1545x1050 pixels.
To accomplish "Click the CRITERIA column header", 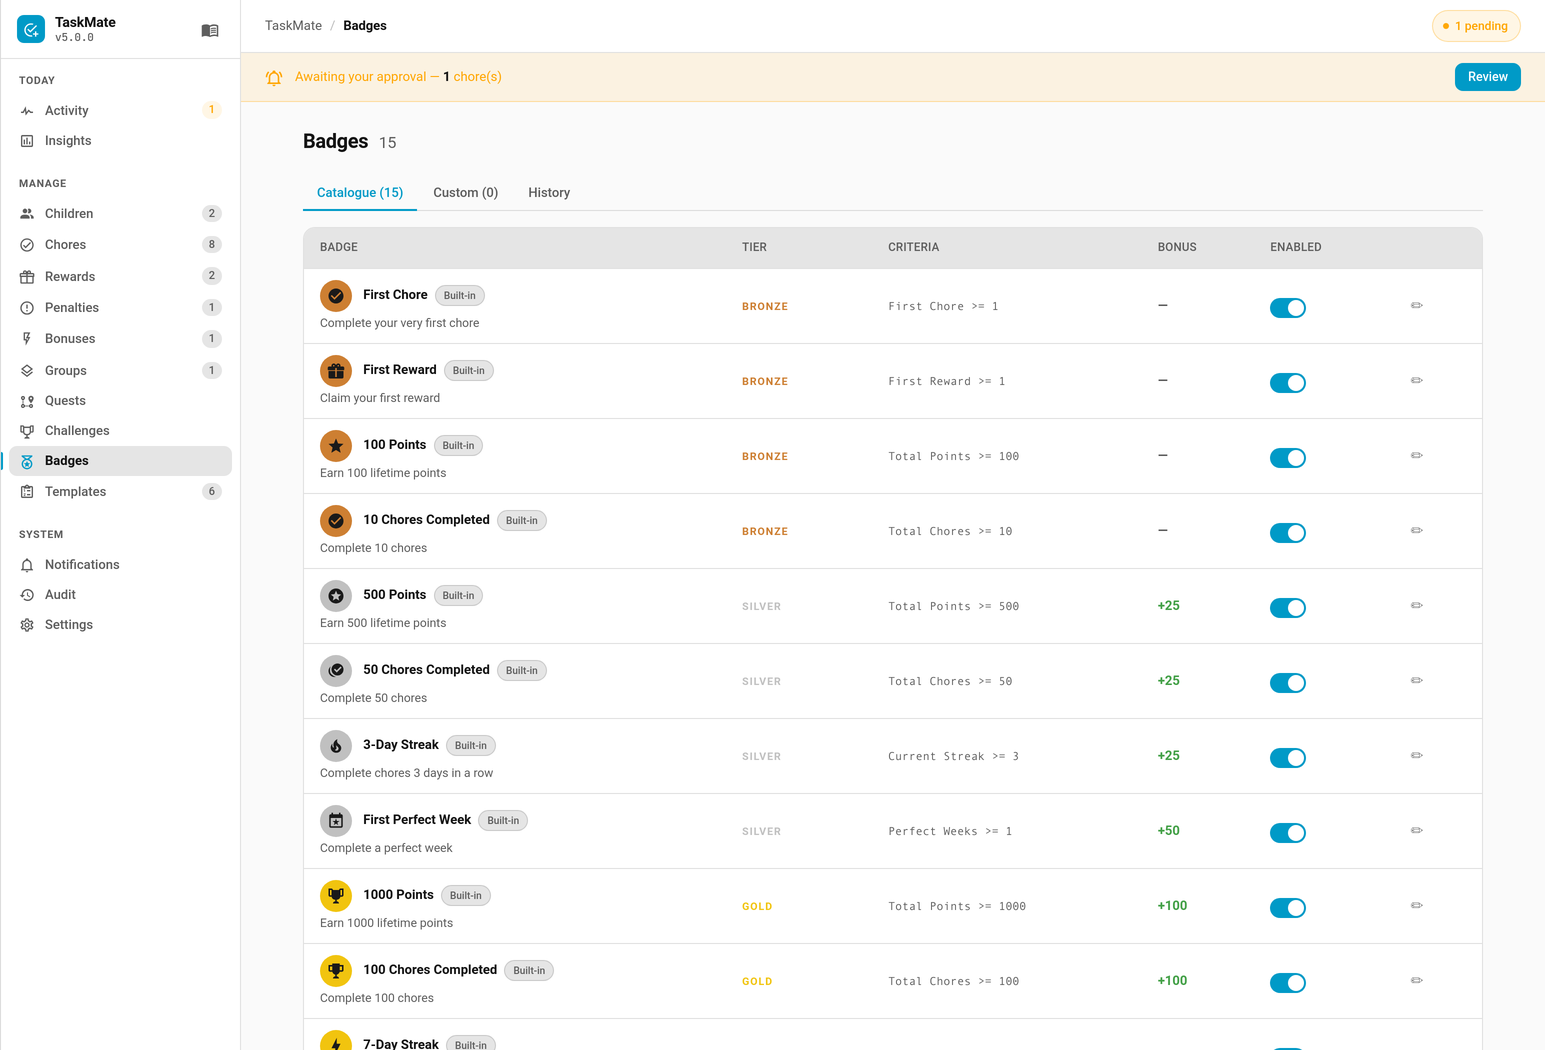I will [x=913, y=247].
